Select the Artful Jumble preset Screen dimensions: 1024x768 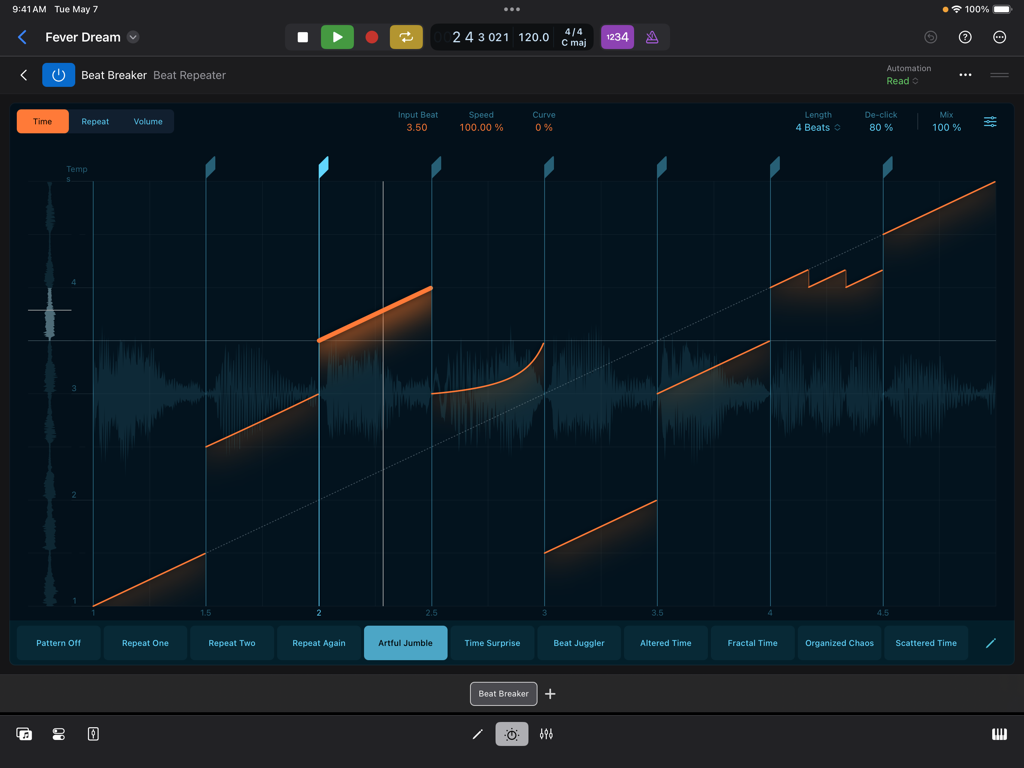tap(405, 643)
